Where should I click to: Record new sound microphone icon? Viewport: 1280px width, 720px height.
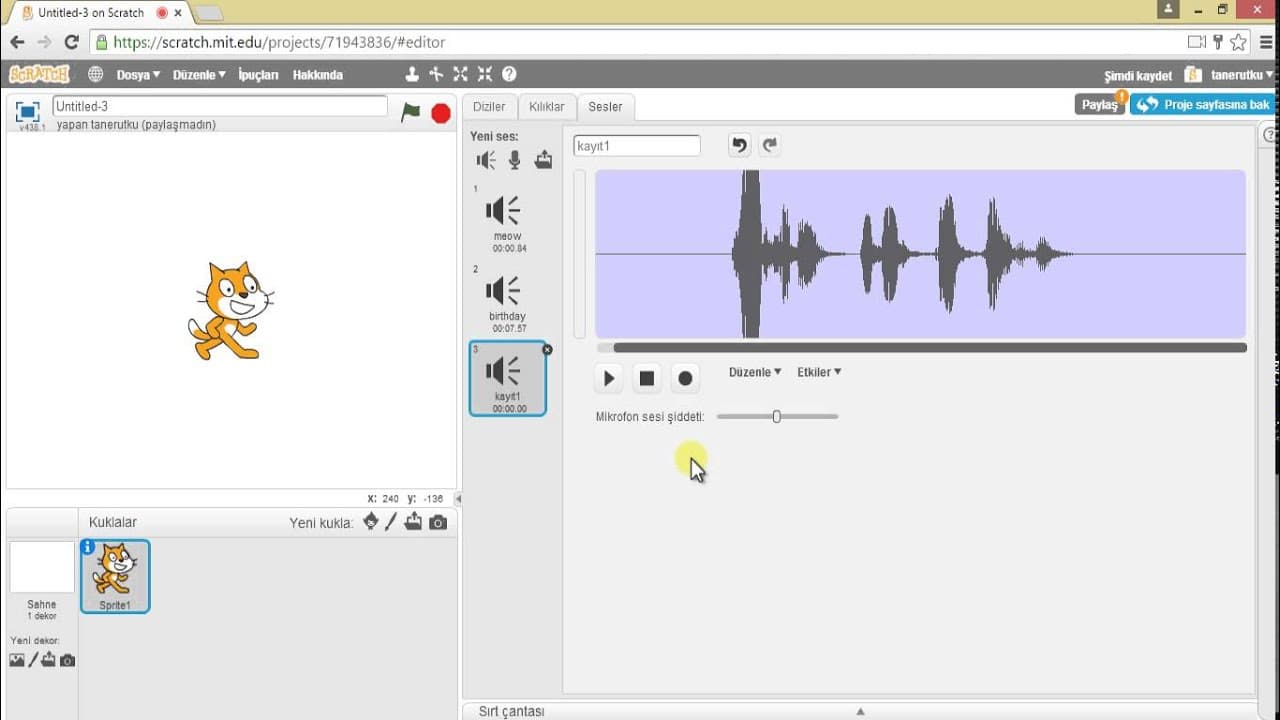[514, 160]
